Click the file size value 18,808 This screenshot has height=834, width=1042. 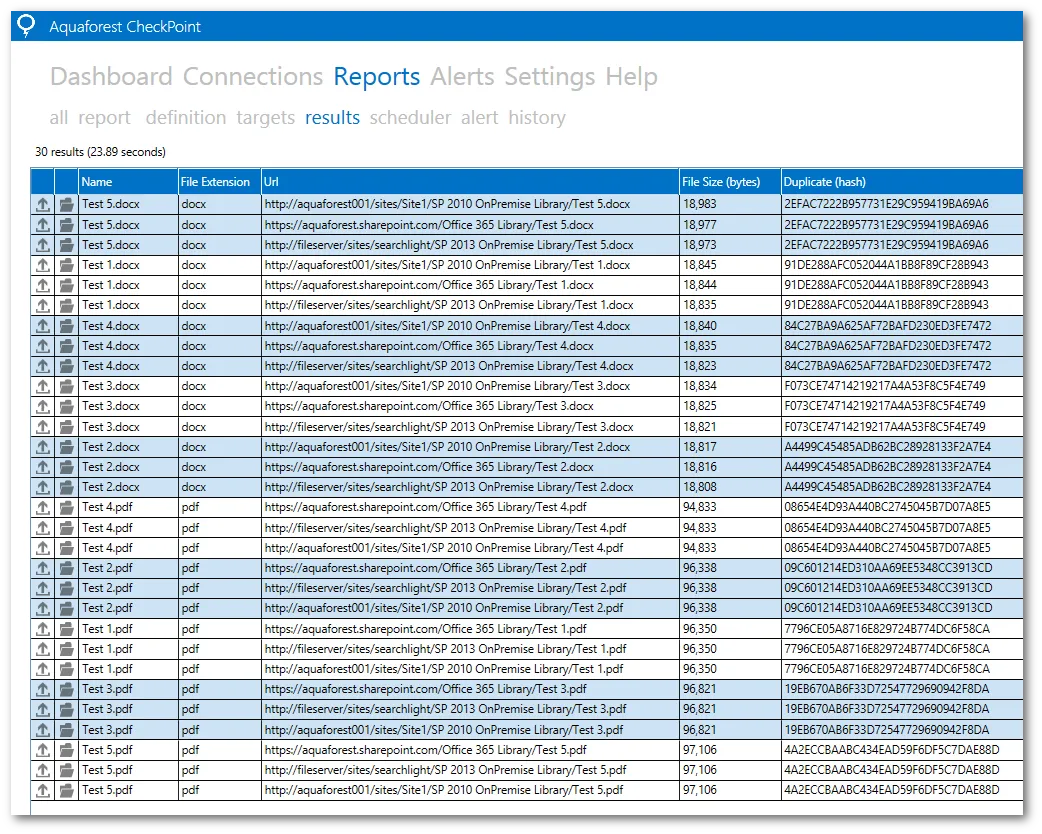700,487
